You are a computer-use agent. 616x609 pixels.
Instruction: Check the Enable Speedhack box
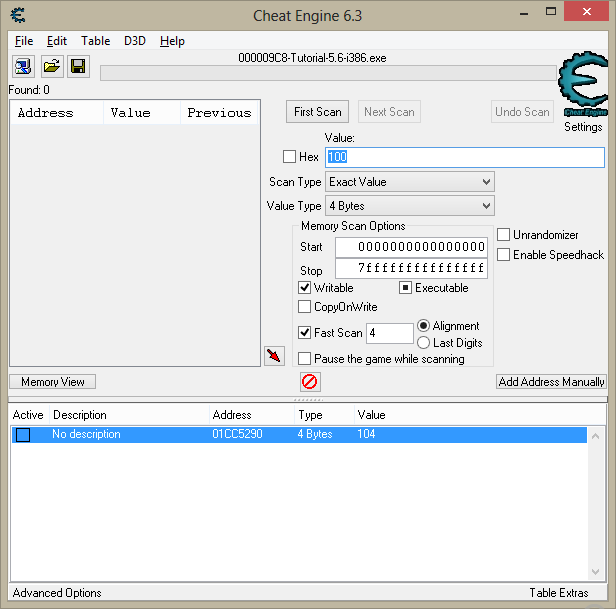pos(504,255)
